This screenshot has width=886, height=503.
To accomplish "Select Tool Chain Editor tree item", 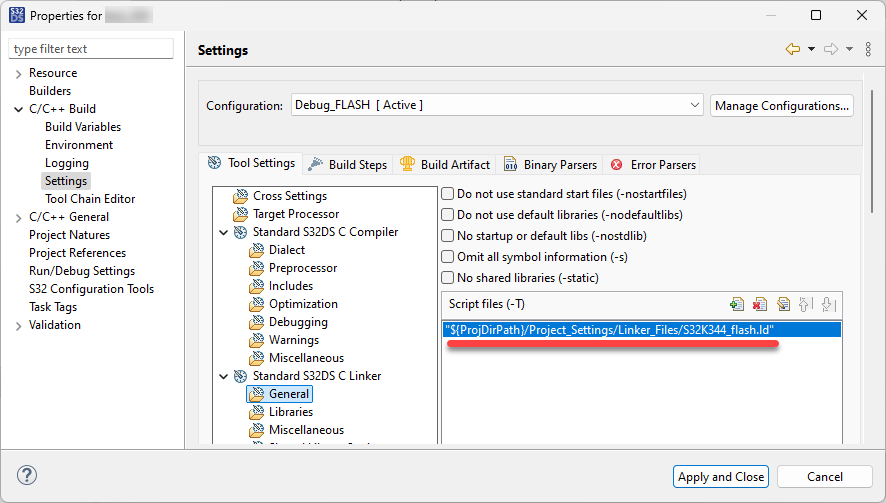I will [x=90, y=199].
